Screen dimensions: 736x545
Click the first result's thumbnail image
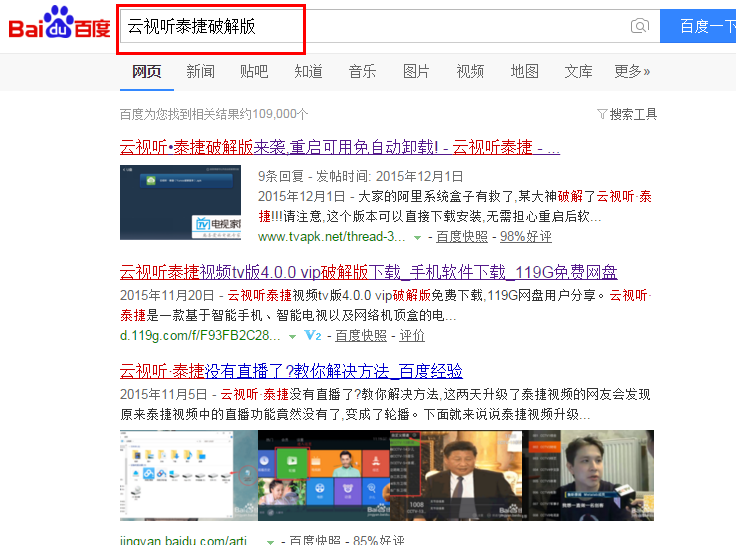coord(180,202)
